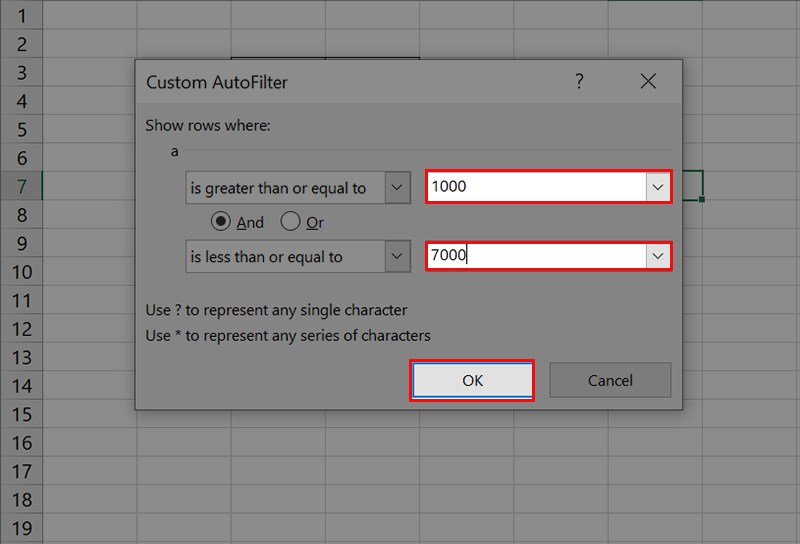This screenshot has height=544, width=800.
Task: Cancel the Custom AutoFilter dialog
Action: 610,380
